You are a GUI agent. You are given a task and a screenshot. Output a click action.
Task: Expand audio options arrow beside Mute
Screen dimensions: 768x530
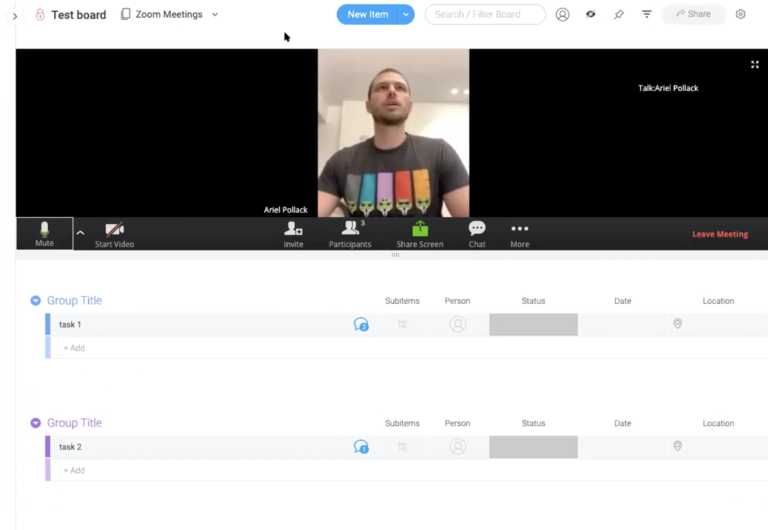point(80,233)
